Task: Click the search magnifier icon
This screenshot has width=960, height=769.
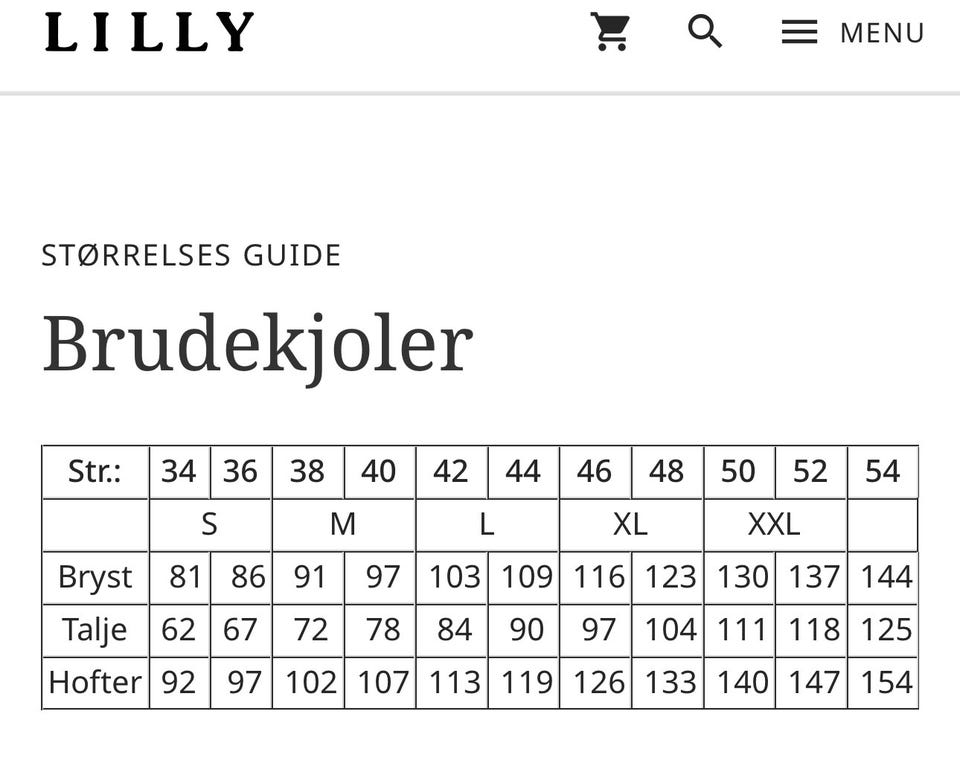Action: (705, 32)
